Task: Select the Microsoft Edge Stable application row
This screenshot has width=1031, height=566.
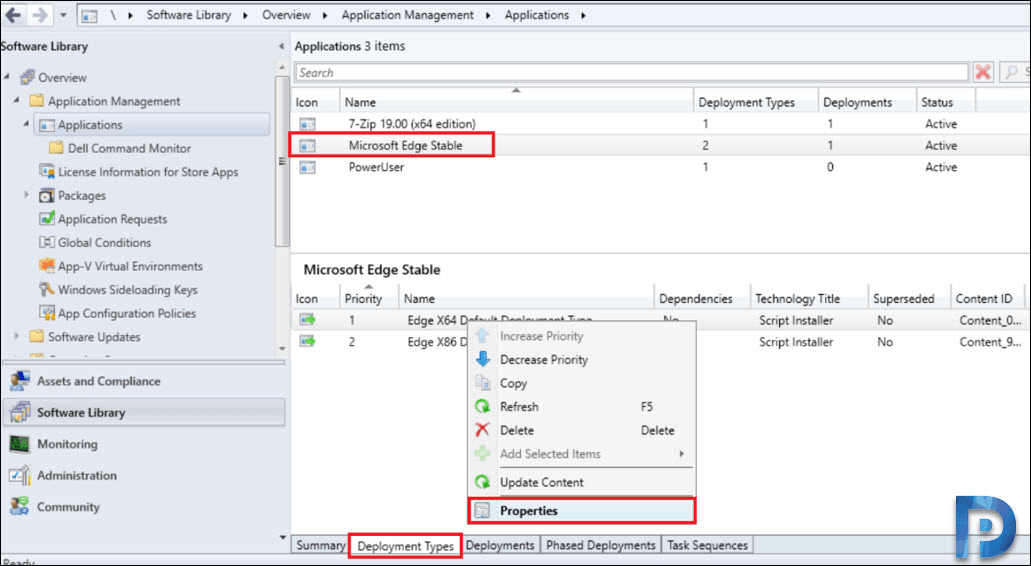Action: click(660, 145)
